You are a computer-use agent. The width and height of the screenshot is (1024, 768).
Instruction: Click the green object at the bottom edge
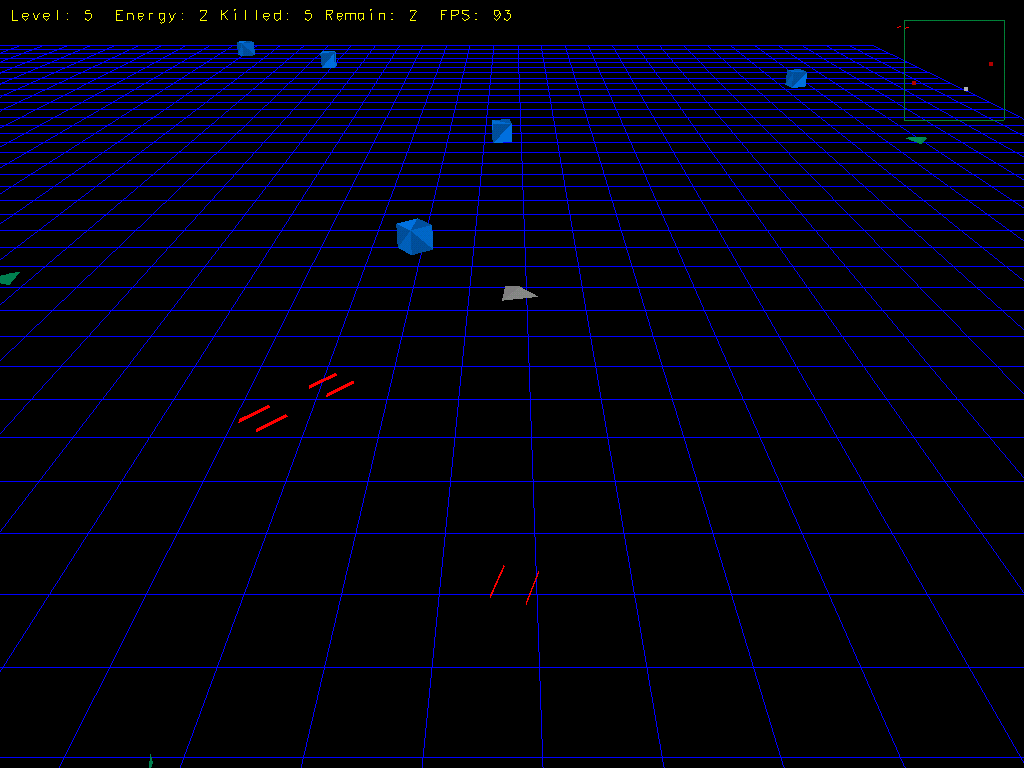[x=150, y=761]
